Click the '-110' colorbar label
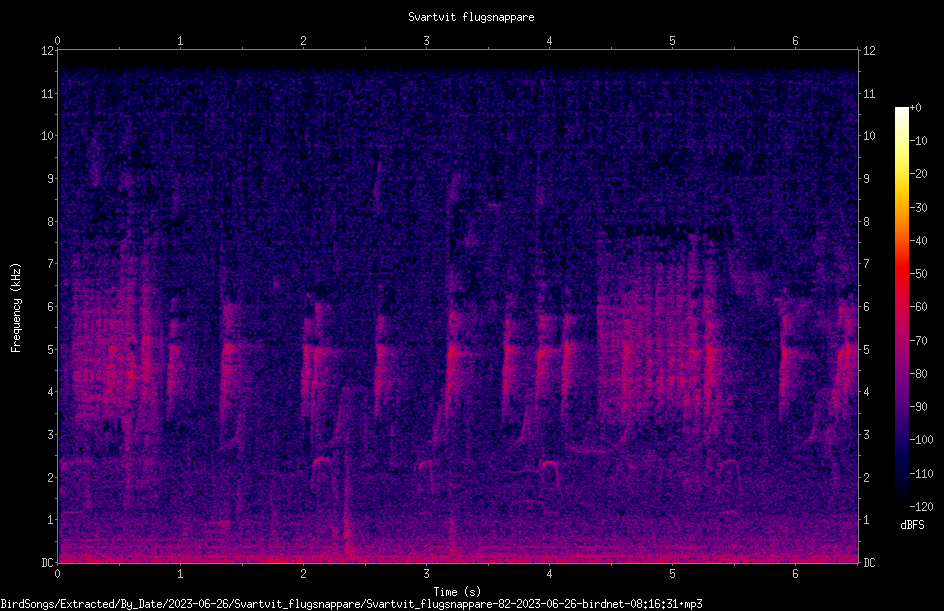 tap(921, 474)
